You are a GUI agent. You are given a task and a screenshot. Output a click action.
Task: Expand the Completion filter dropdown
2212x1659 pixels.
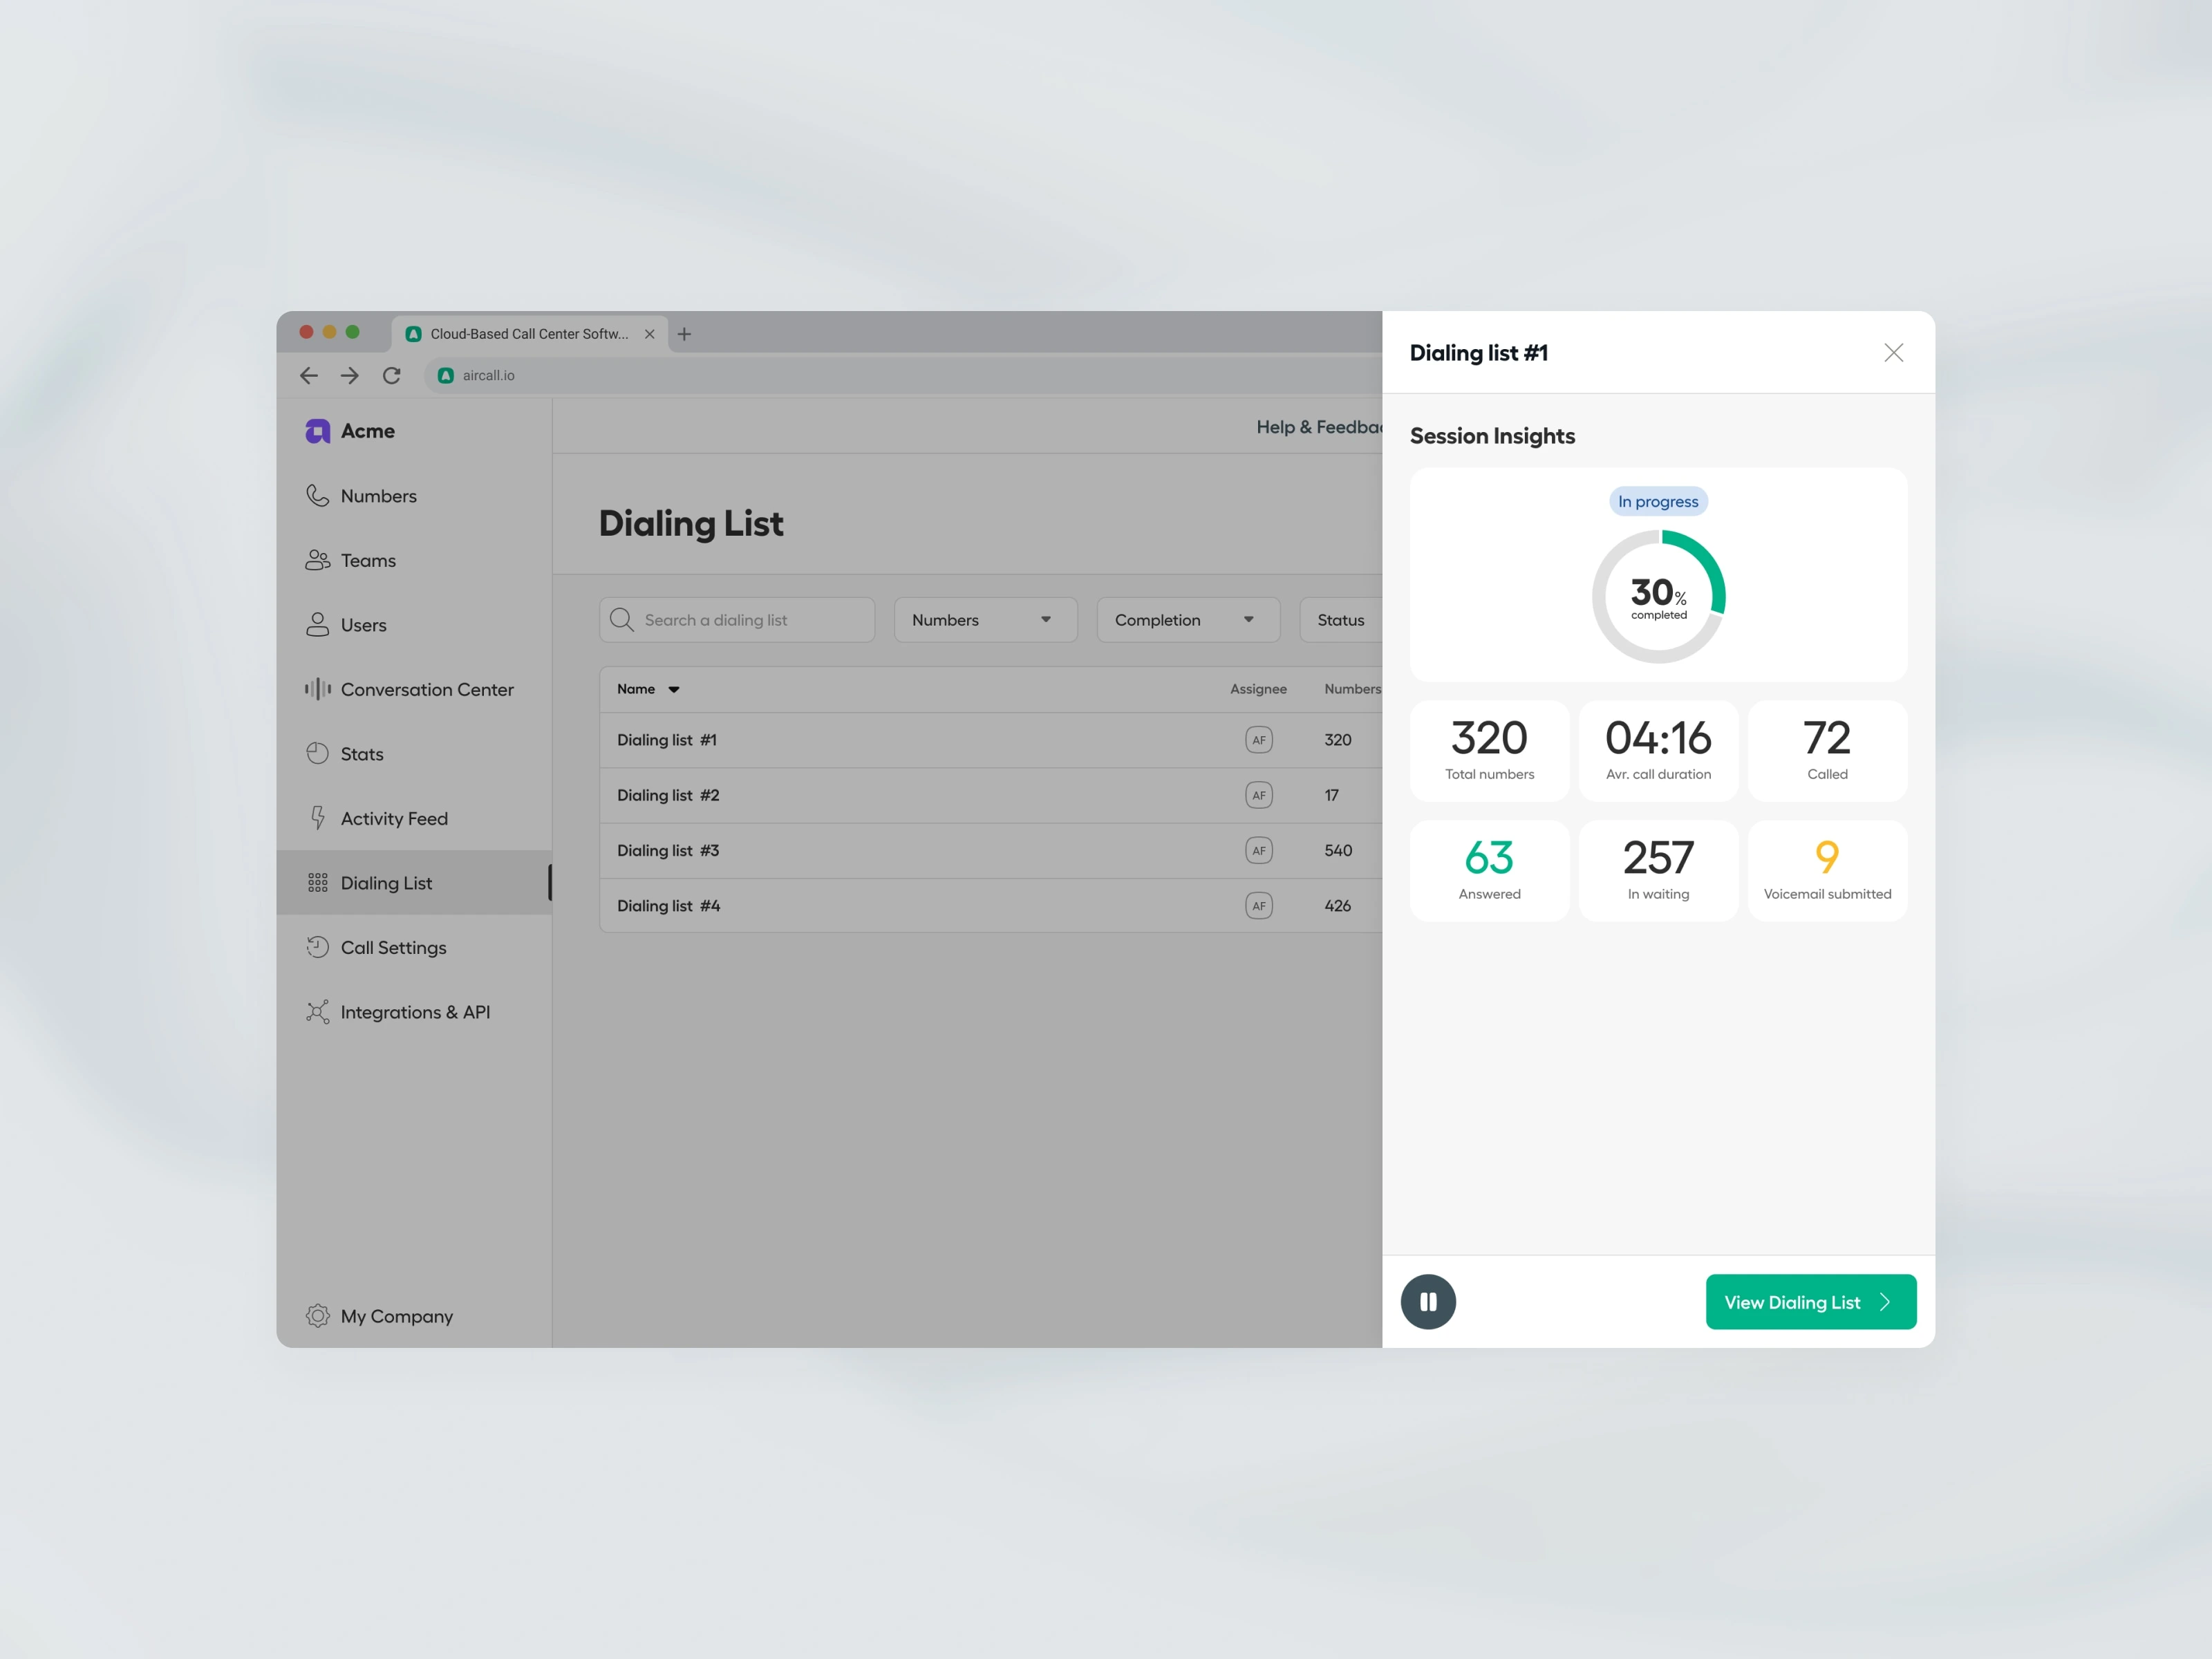tap(1187, 620)
